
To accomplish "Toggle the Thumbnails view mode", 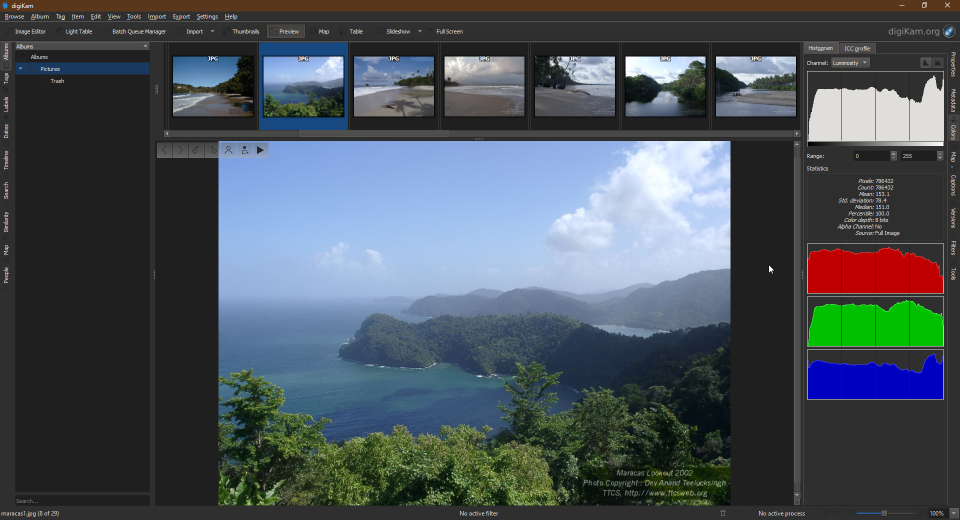I will 245,31.
